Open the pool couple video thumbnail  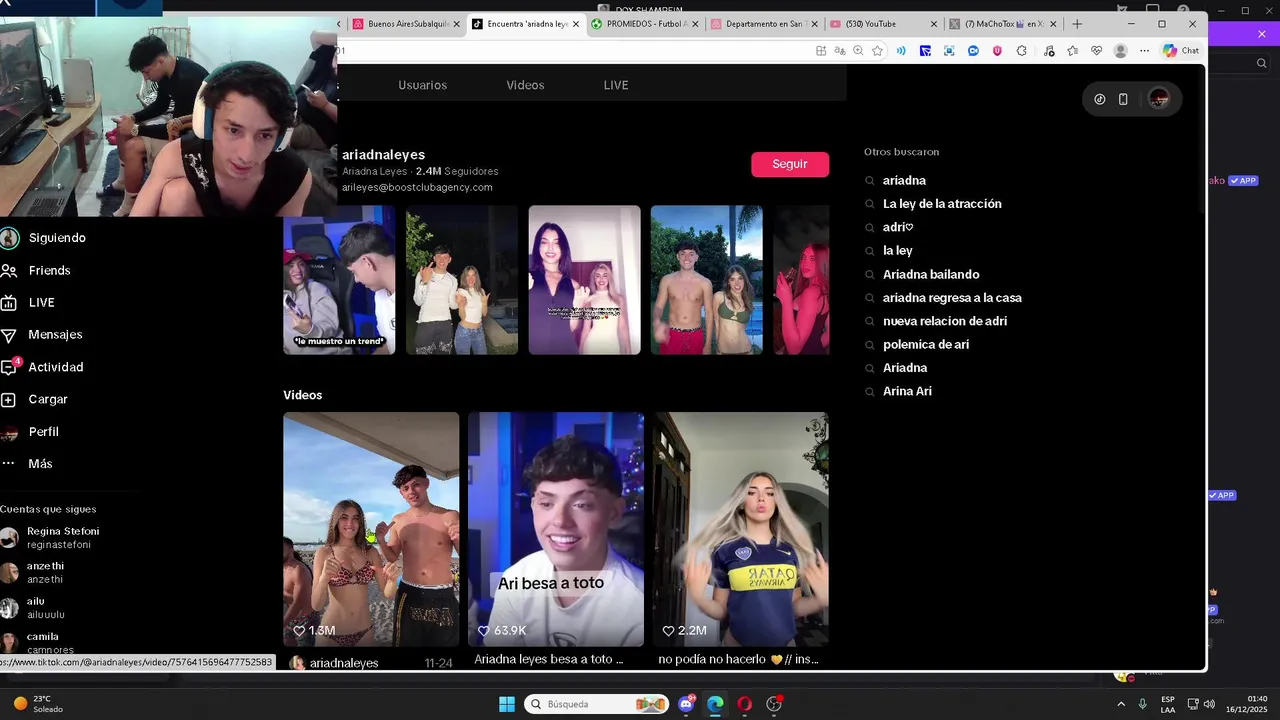point(707,280)
